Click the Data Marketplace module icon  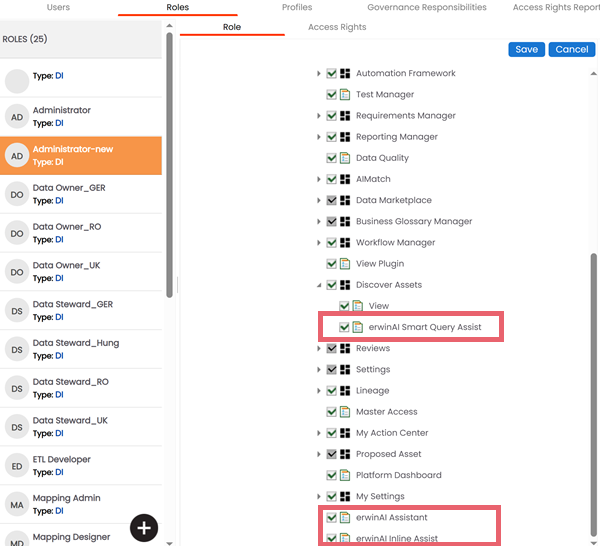(x=345, y=200)
